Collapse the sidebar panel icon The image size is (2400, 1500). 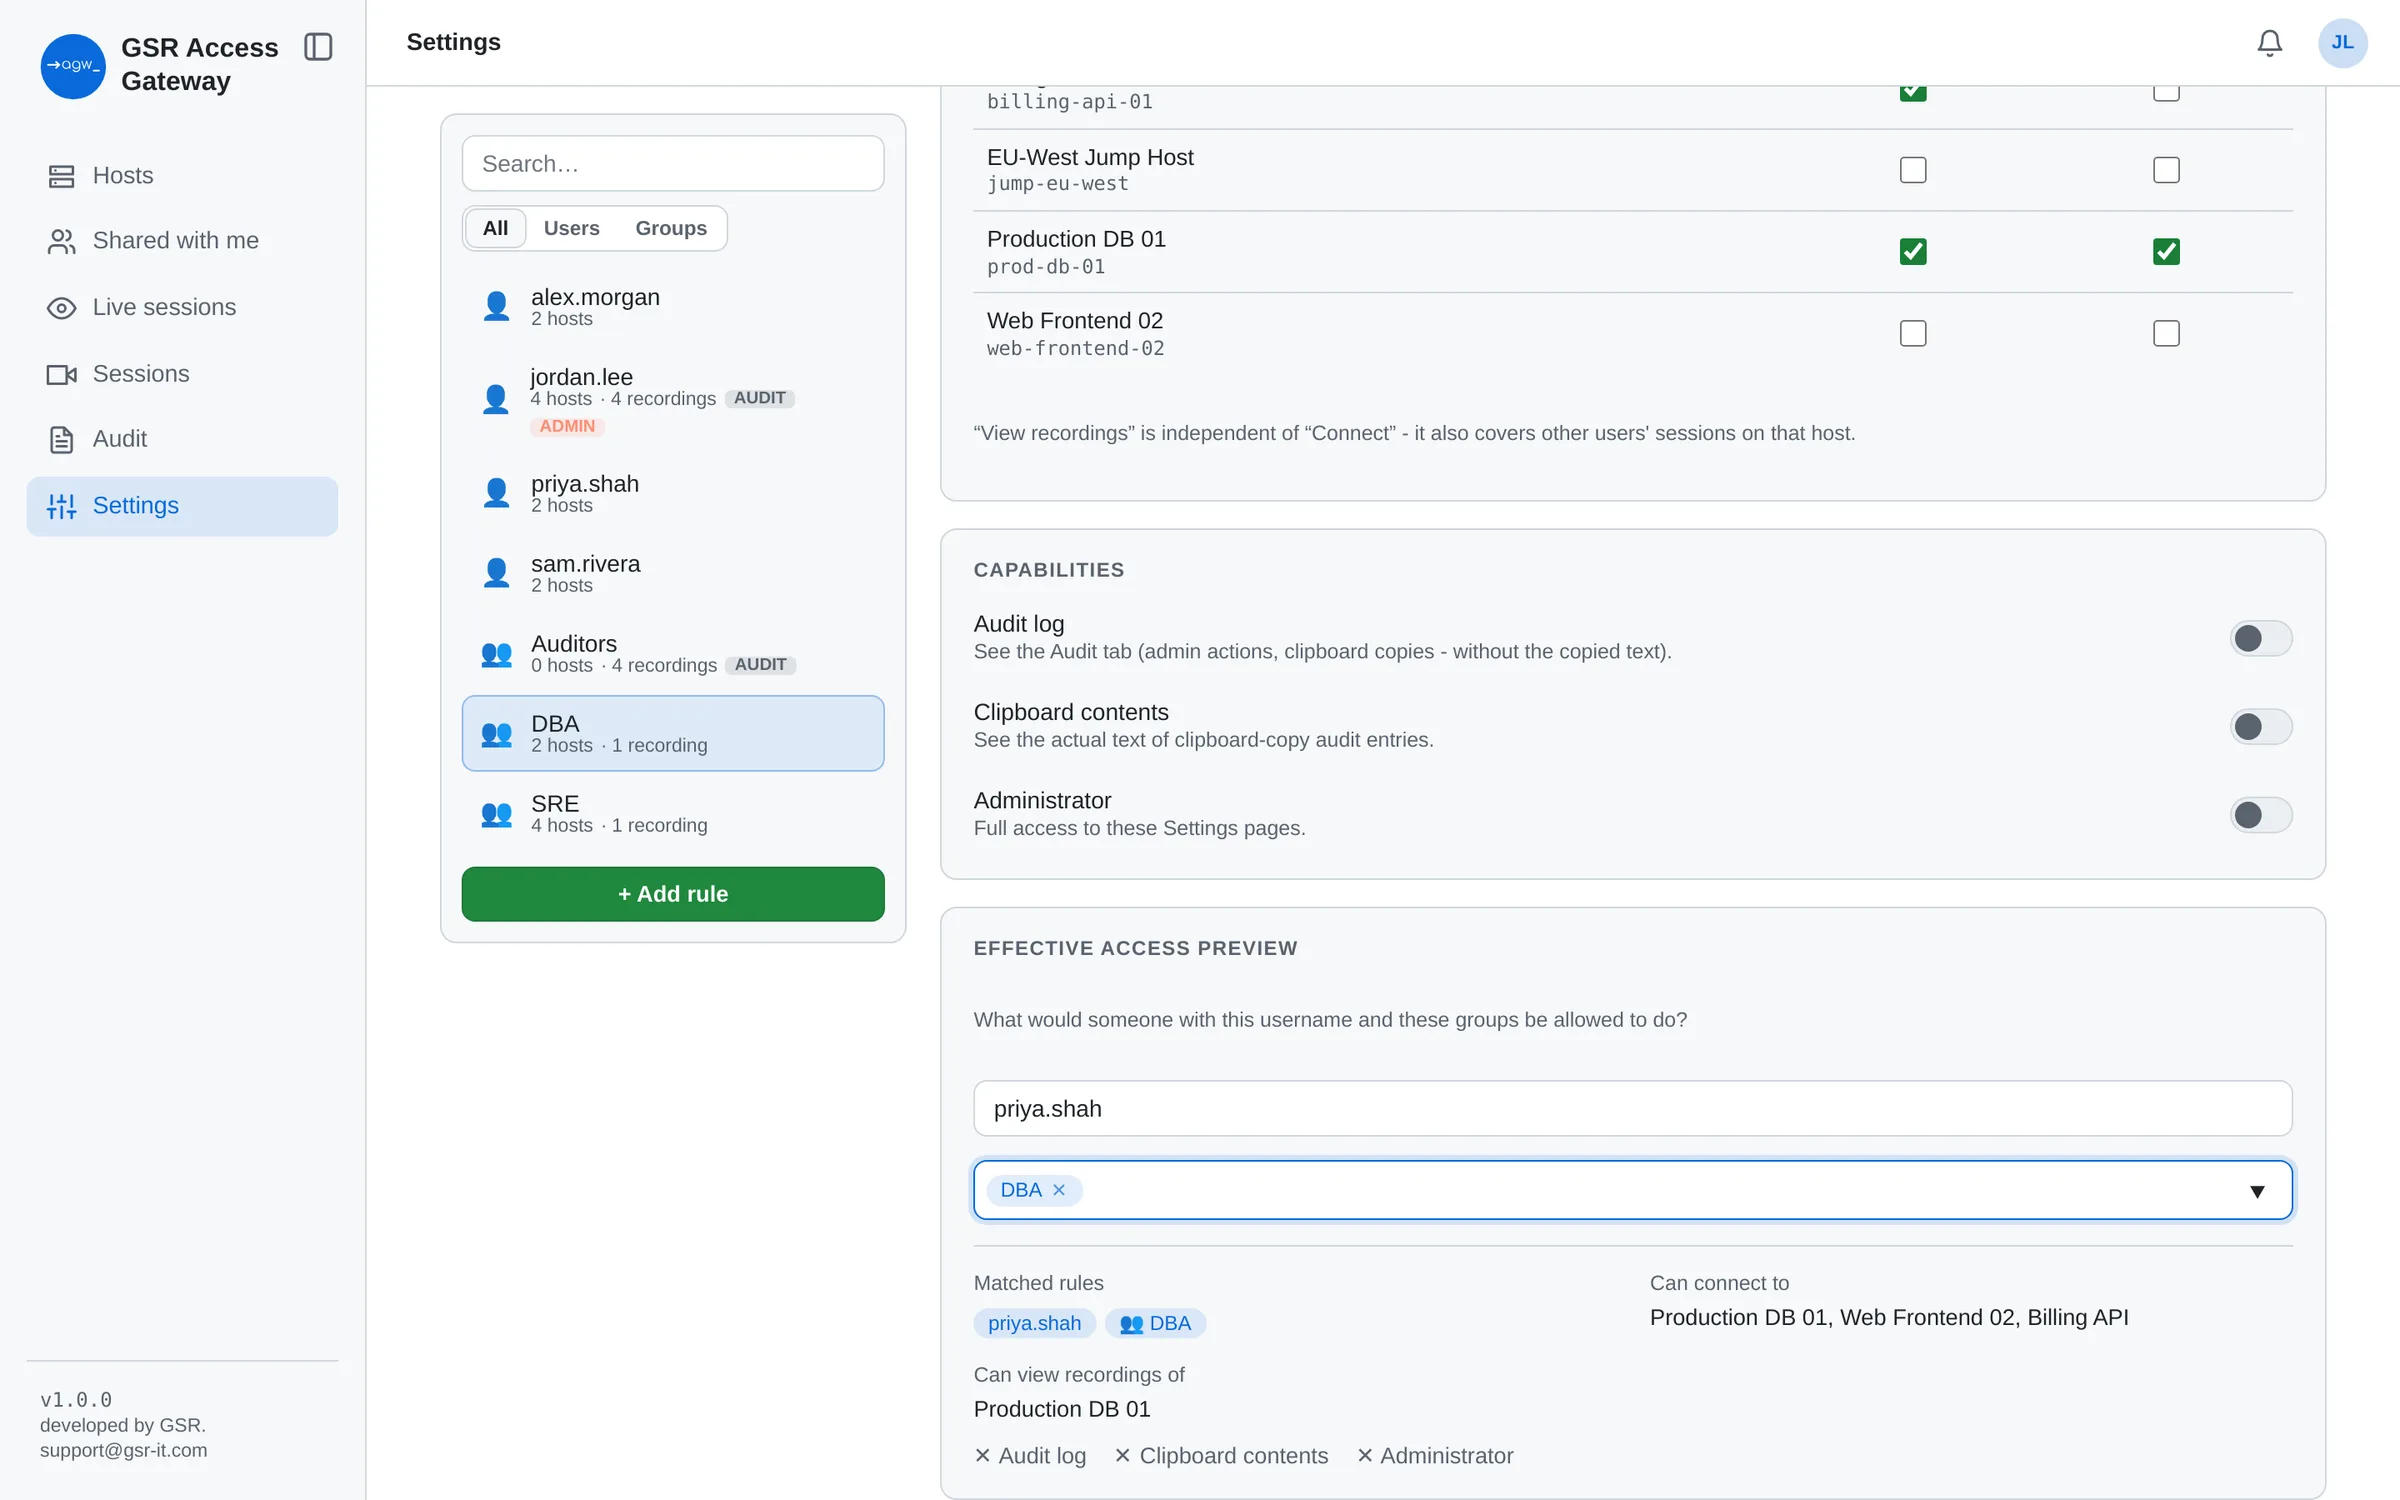point(318,47)
